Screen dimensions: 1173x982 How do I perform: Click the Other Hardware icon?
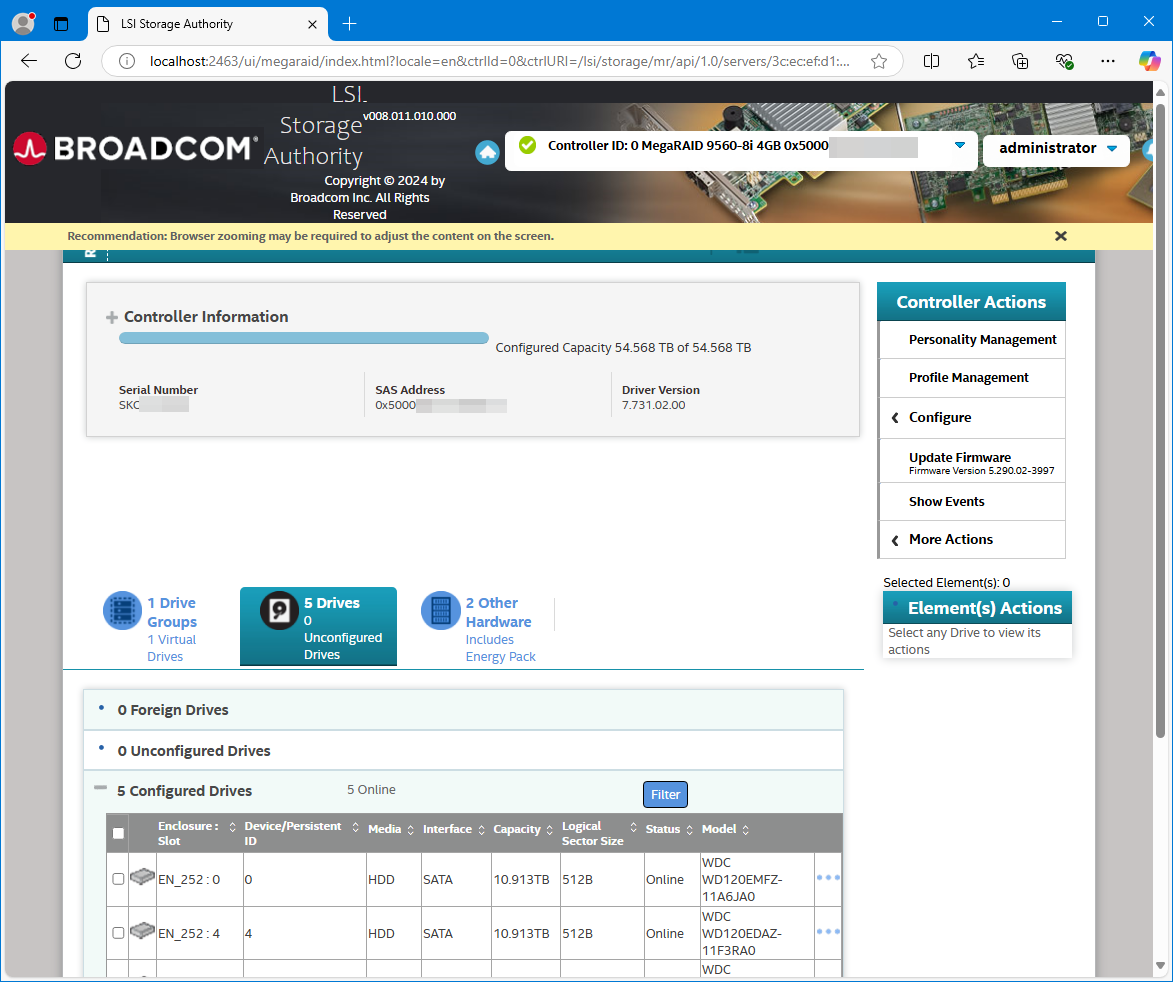pyautogui.click(x=441, y=610)
